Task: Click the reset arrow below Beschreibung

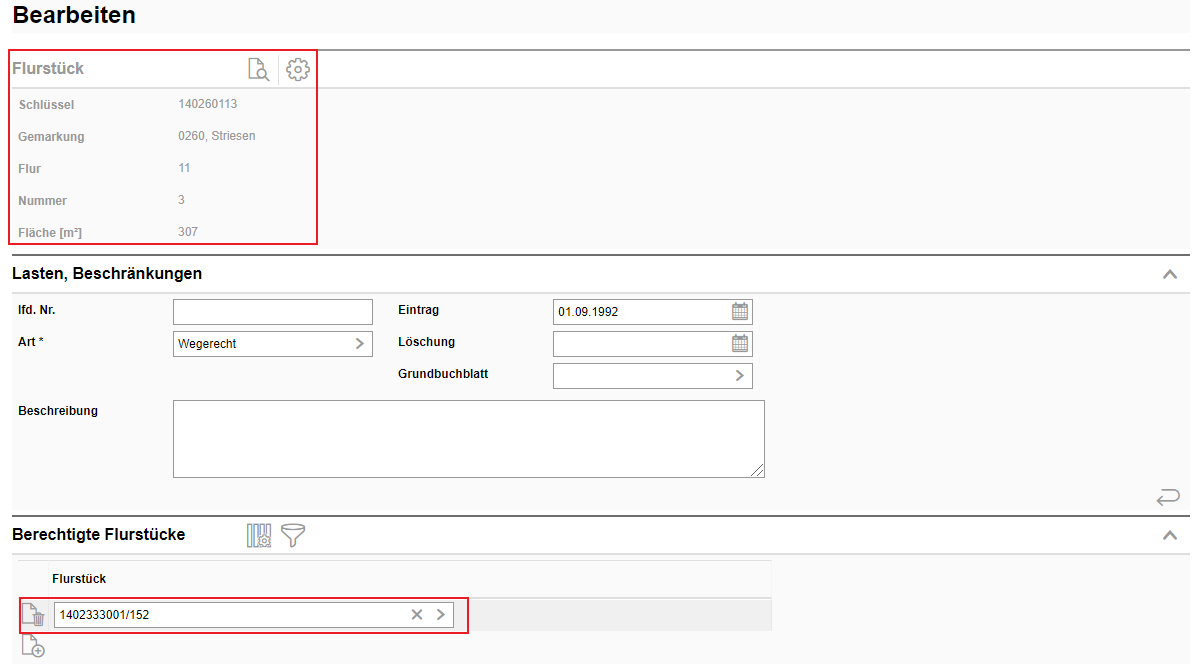Action: [x=1167, y=497]
